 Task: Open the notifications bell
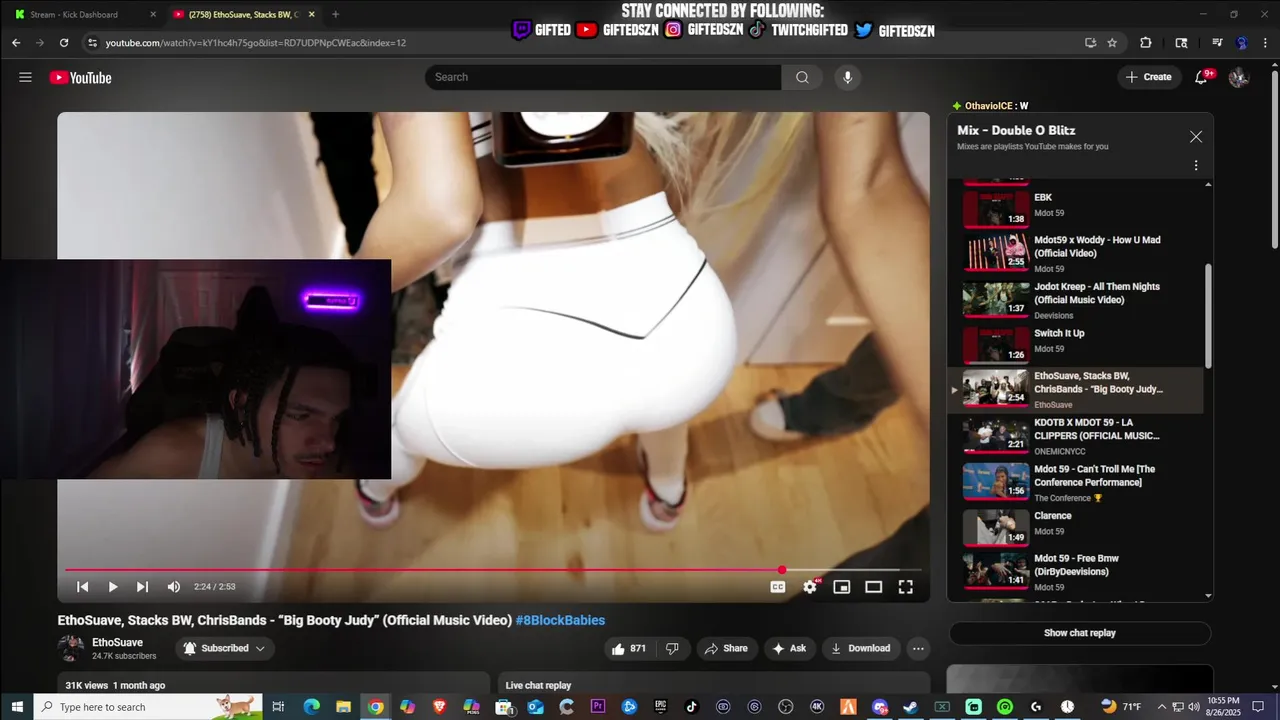pos(1202,77)
